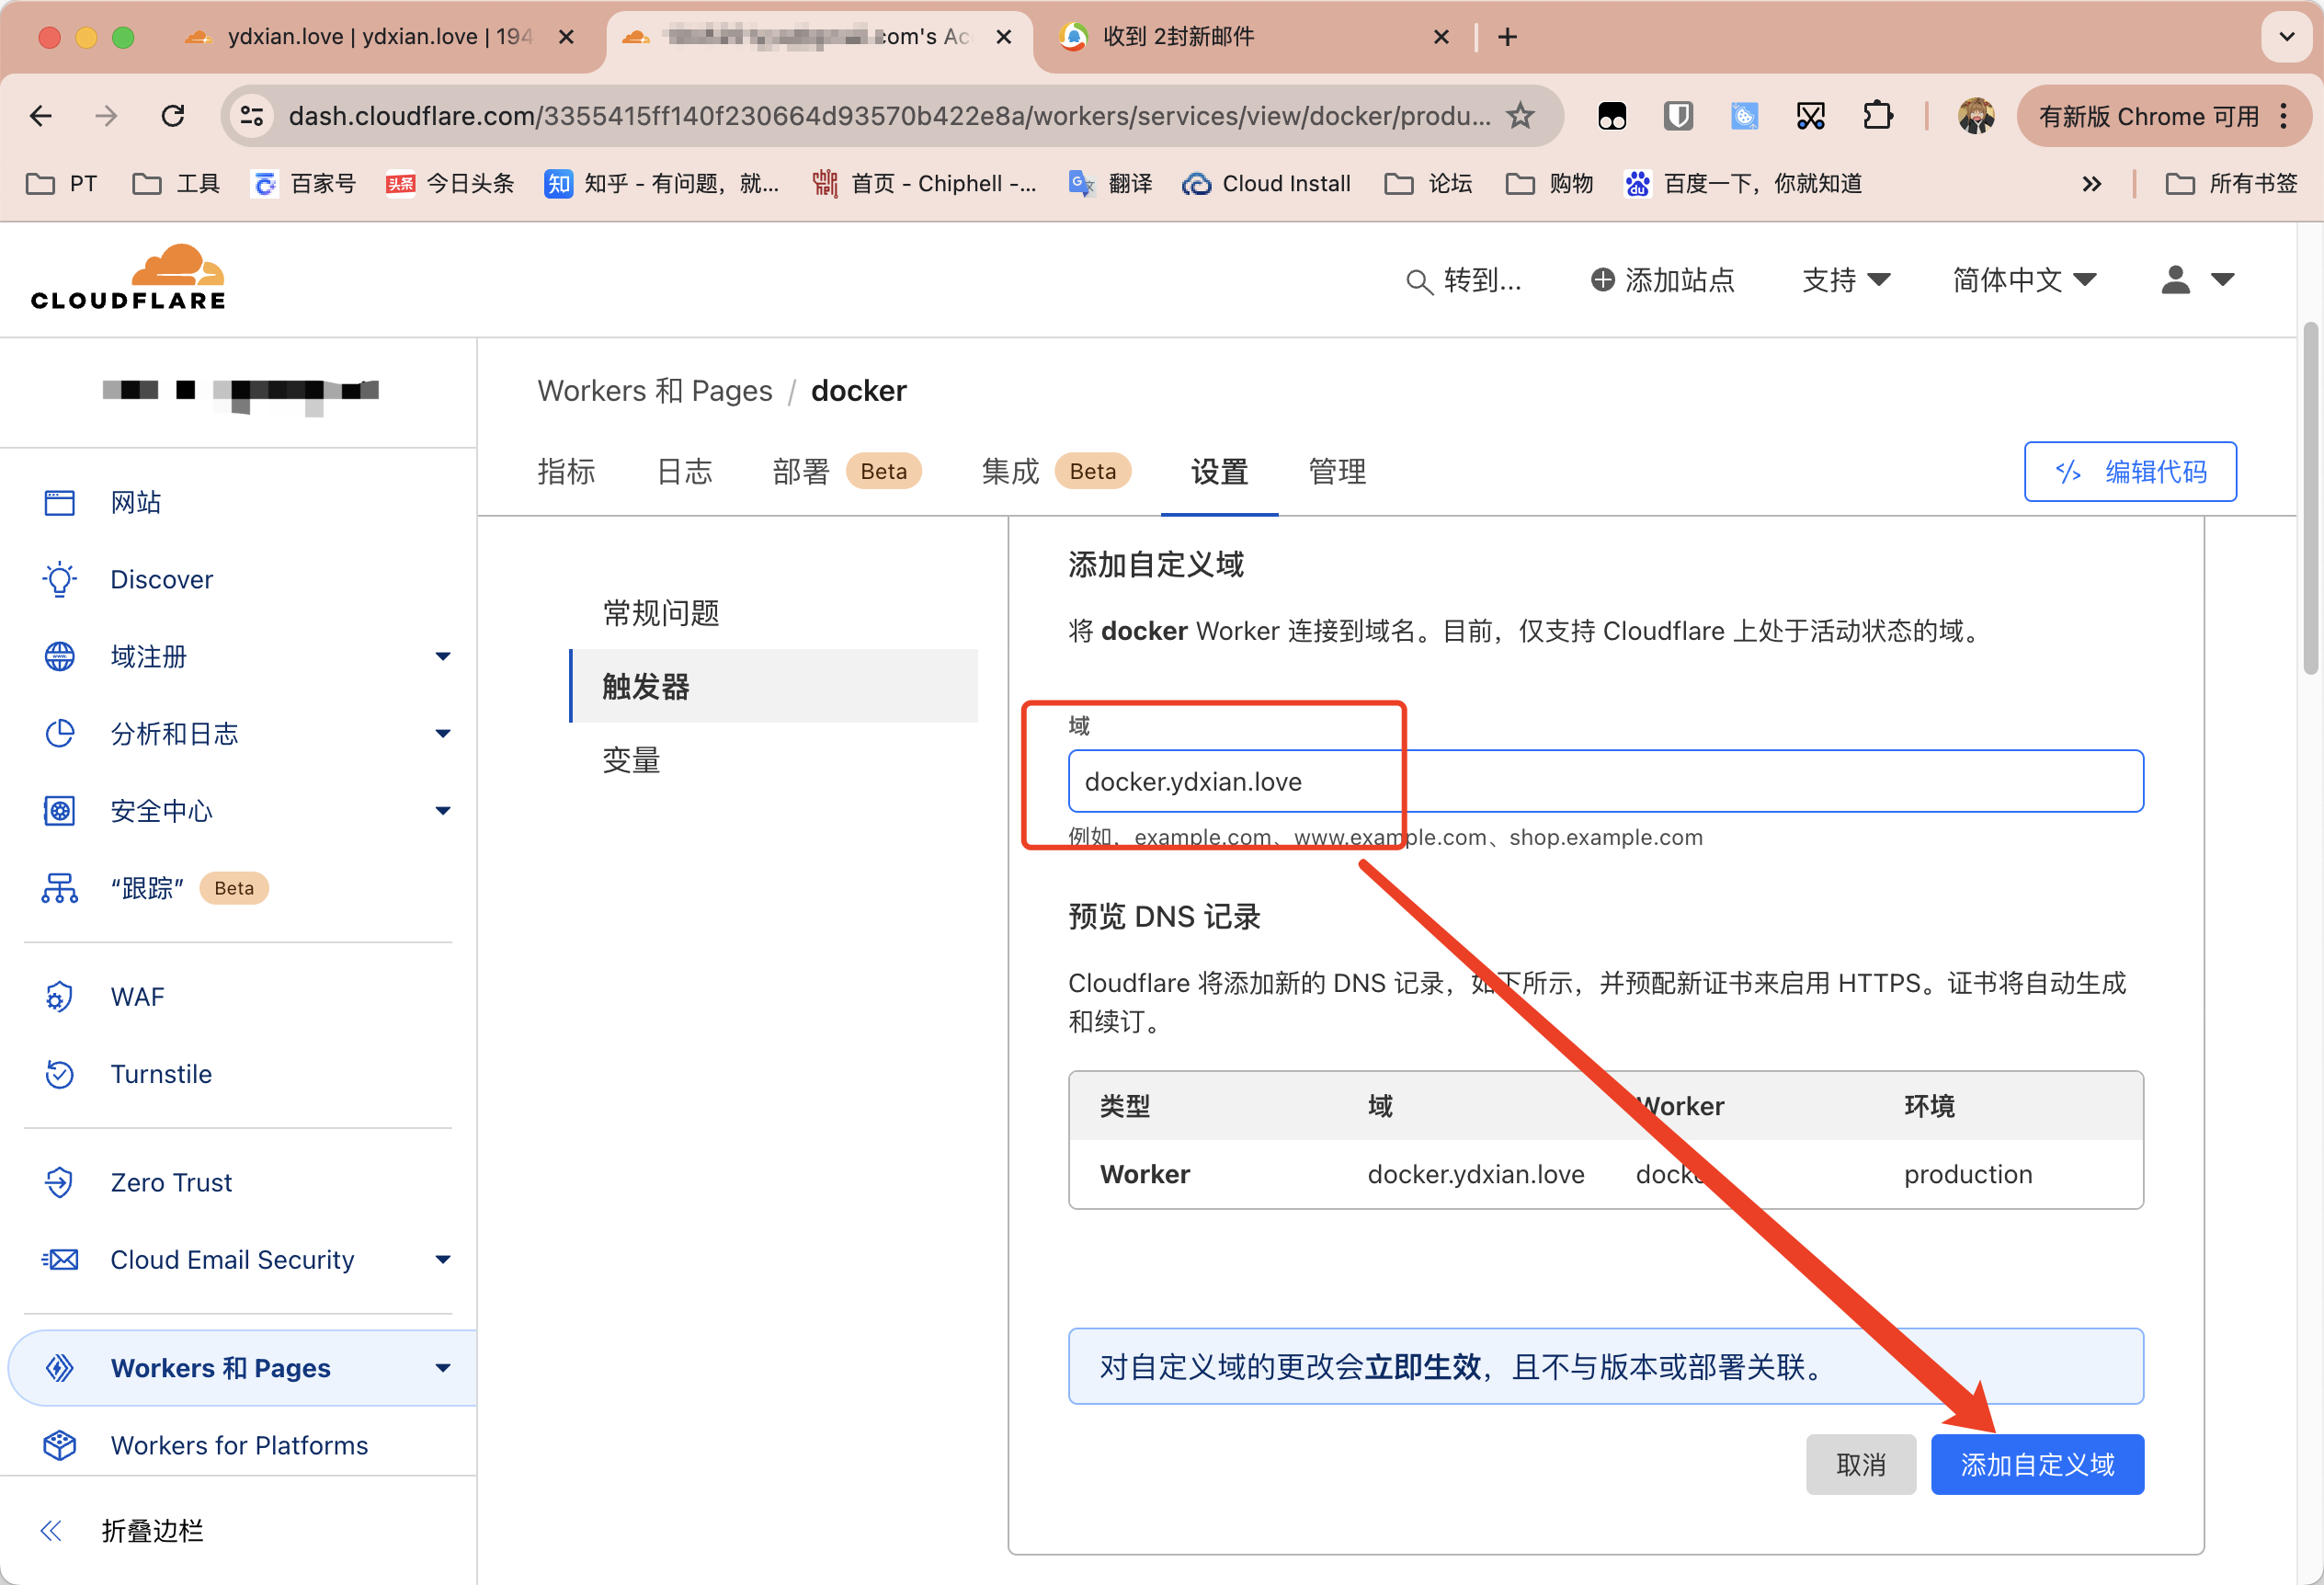The height and width of the screenshot is (1585, 2324).
Task: Switch to the ydxian.love browser tab
Action: [380, 37]
